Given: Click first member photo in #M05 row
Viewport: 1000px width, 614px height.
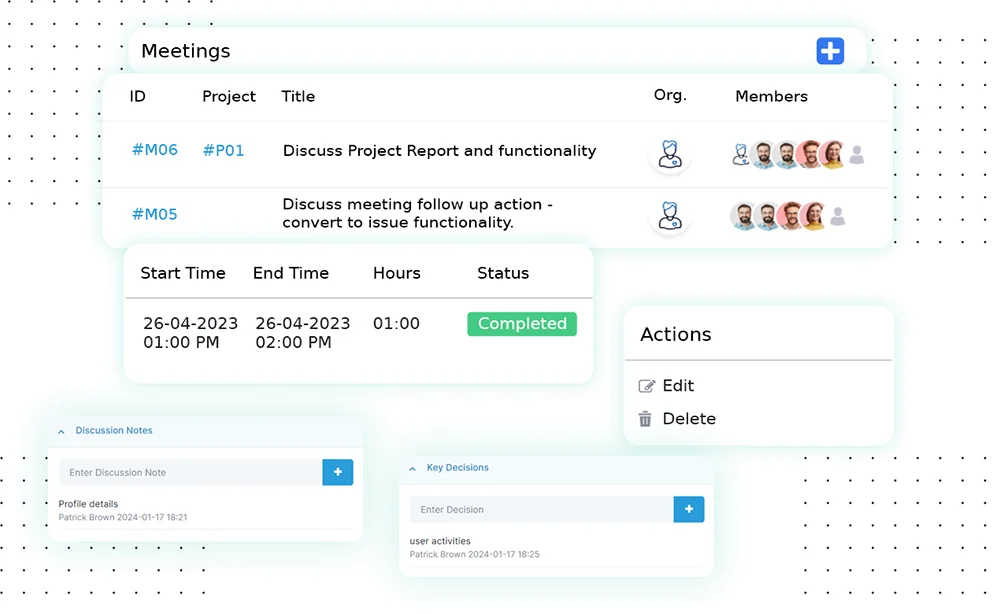Looking at the screenshot, I should [x=743, y=216].
